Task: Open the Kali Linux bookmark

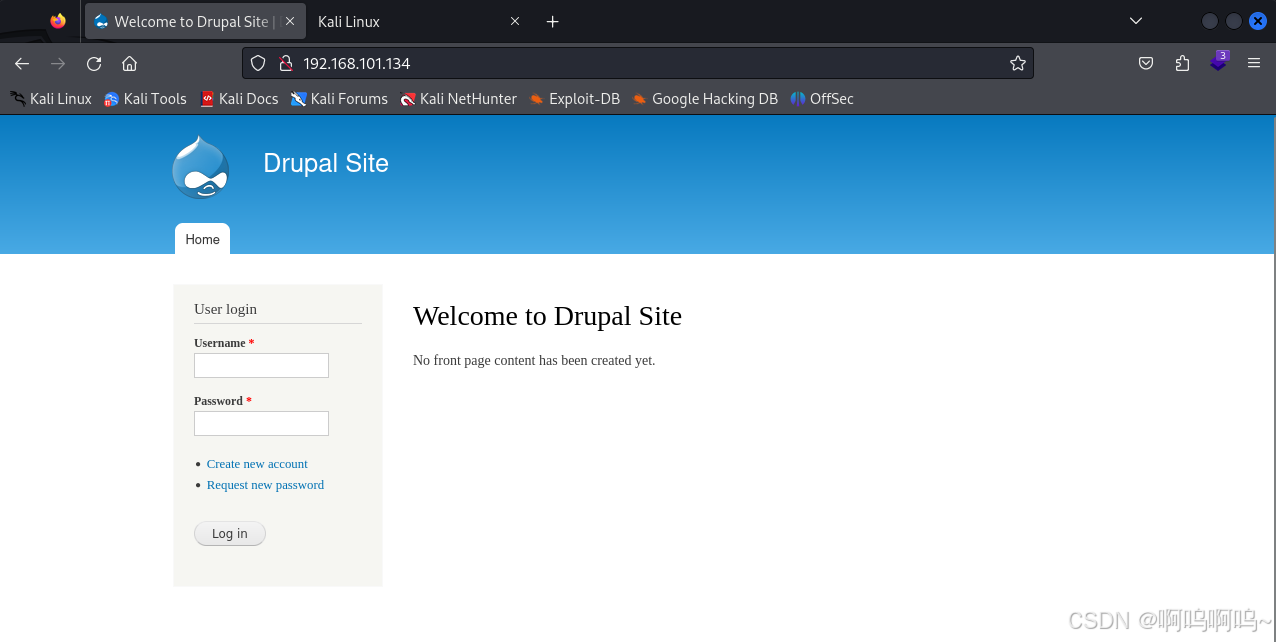Action: tap(51, 99)
